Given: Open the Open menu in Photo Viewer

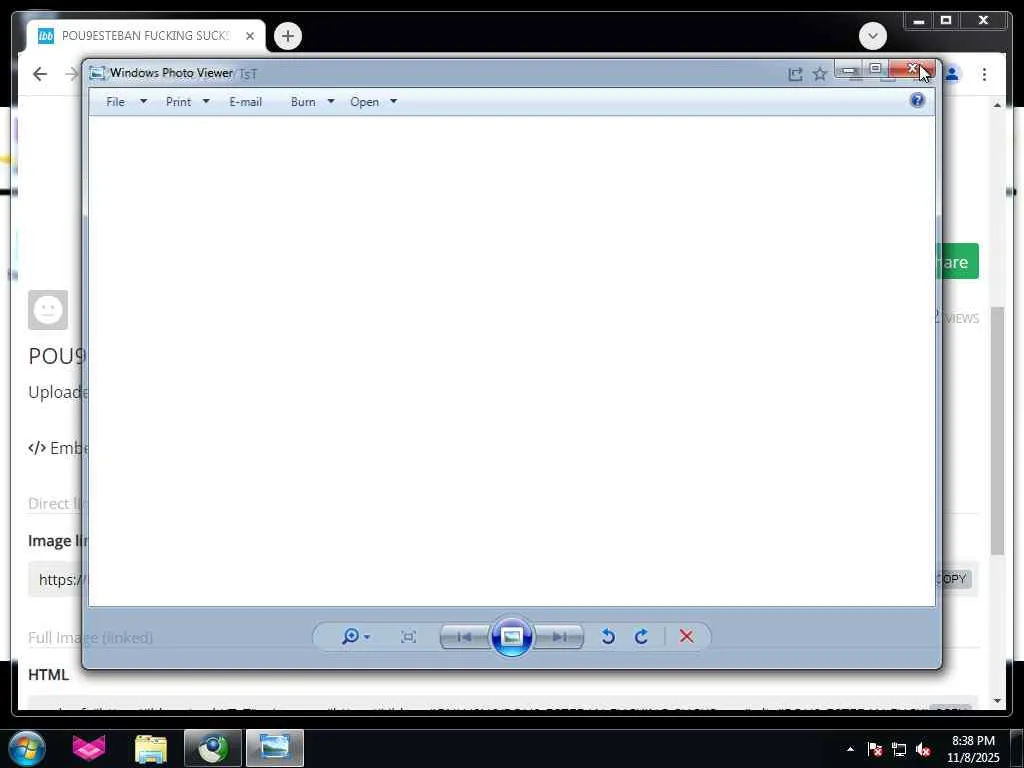Looking at the screenshot, I should 364,102.
